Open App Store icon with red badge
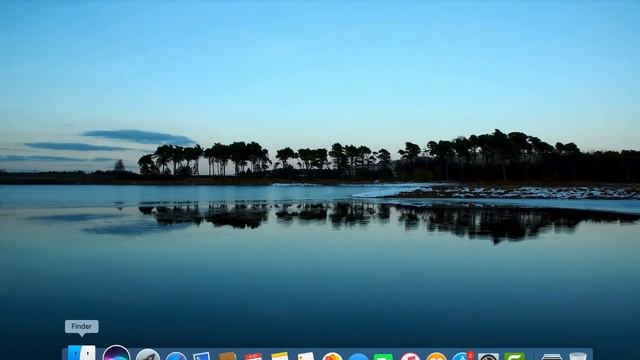 pyautogui.click(x=463, y=356)
